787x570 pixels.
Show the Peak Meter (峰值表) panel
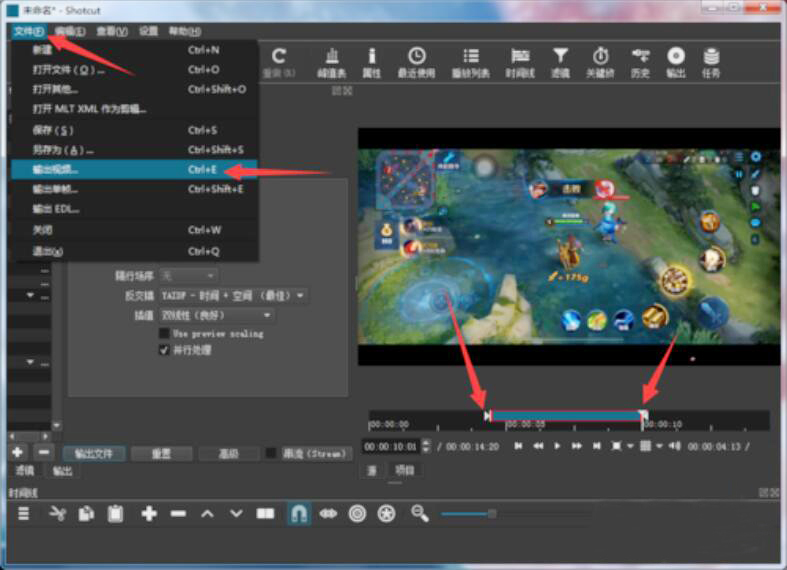(x=332, y=60)
